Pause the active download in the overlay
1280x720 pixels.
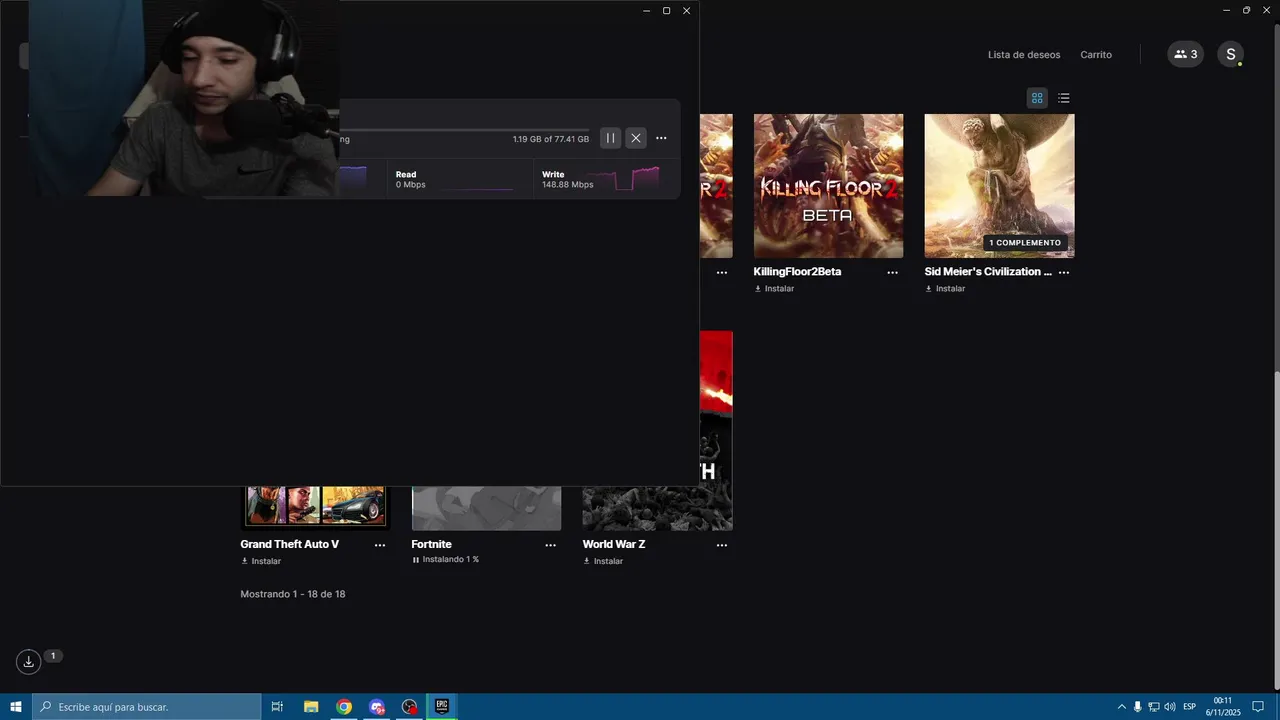click(610, 138)
